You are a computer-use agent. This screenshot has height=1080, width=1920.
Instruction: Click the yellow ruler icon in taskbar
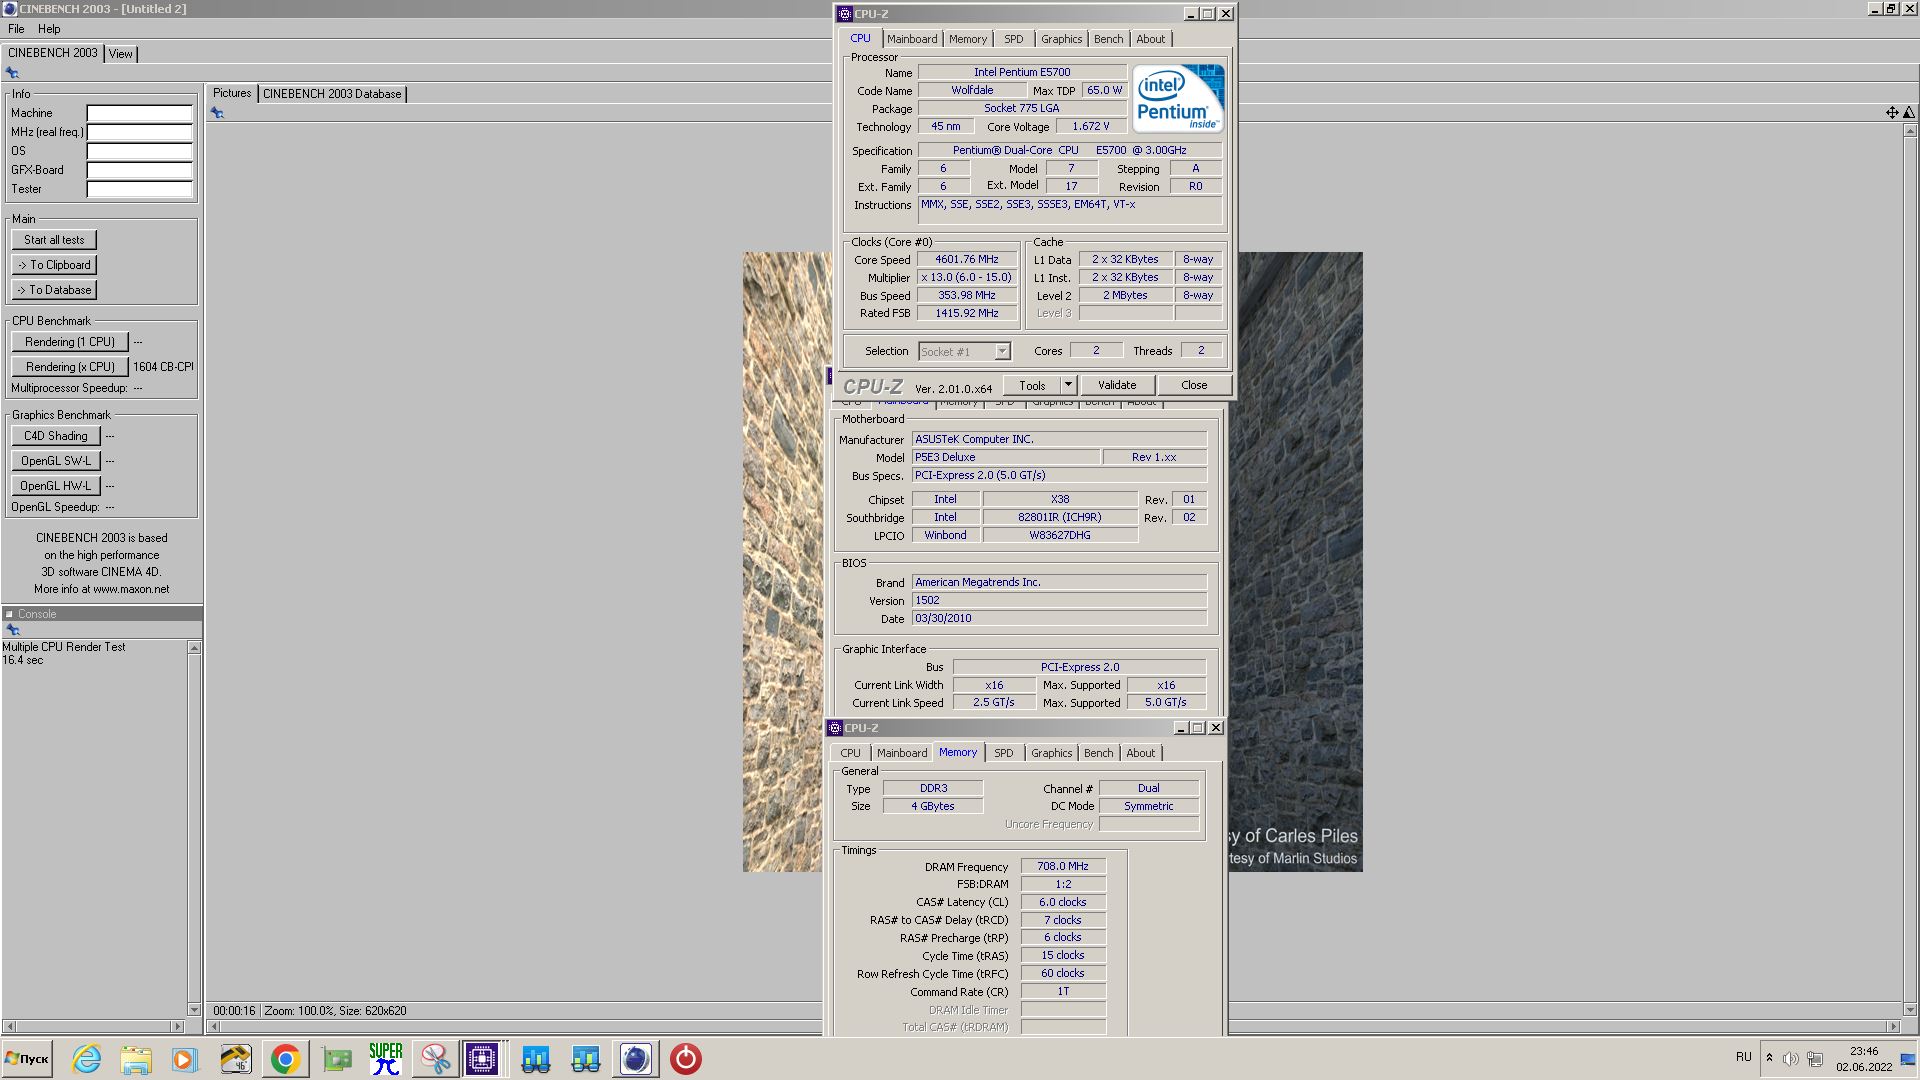point(236,1059)
